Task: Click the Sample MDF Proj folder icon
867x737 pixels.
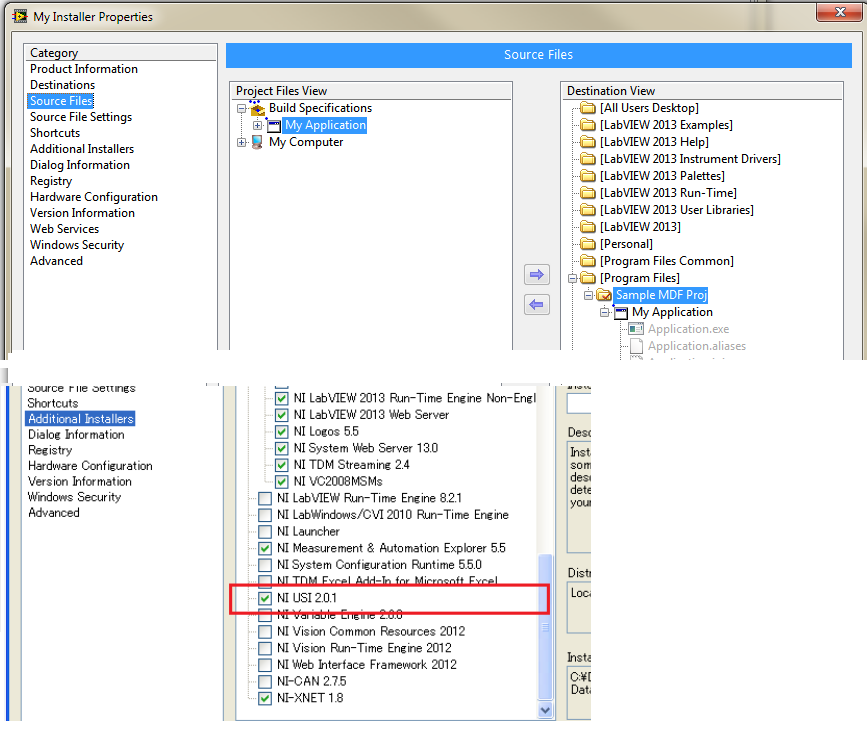Action: coord(604,295)
